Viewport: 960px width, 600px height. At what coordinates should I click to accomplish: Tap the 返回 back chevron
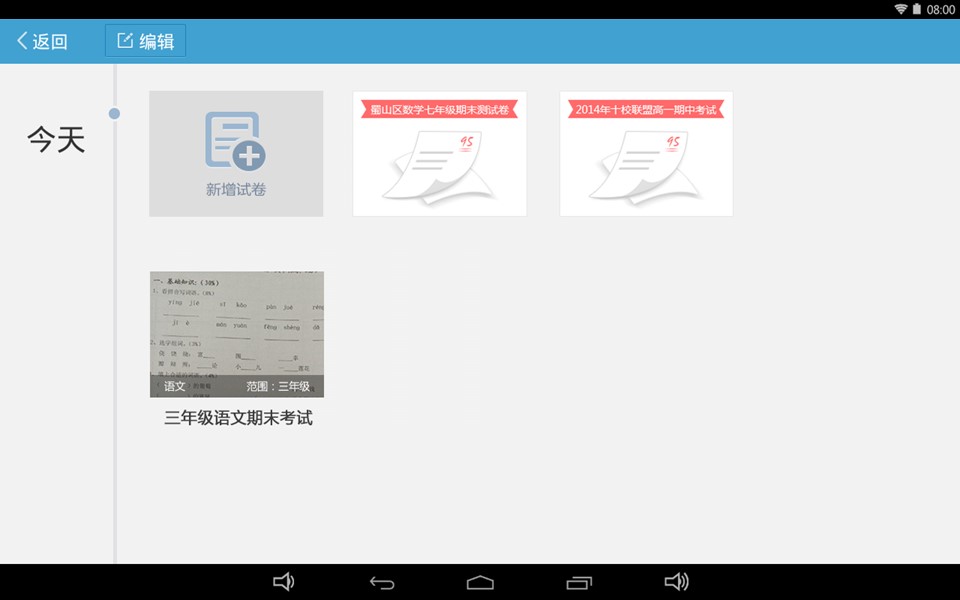pyautogui.click(x=22, y=41)
